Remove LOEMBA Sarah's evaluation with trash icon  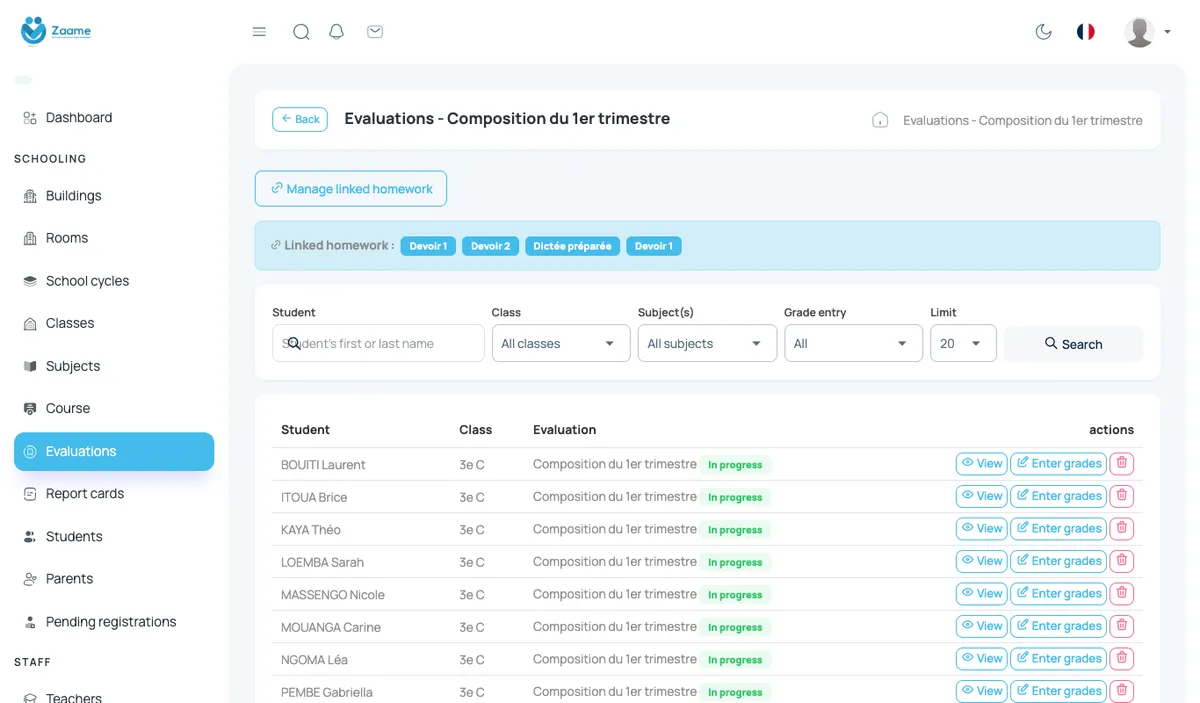tap(1122, 561)
